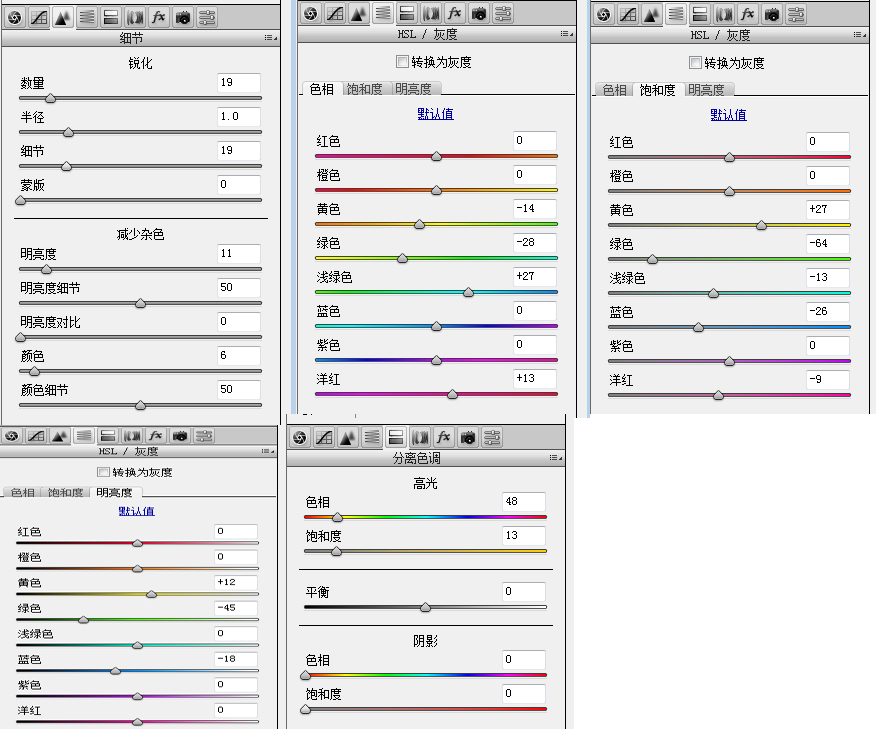Tick 转换为灰度 checkbox in hue (色相) HSL panel
The height and width of the screenshot is (729, 876).
pos(402,61)
